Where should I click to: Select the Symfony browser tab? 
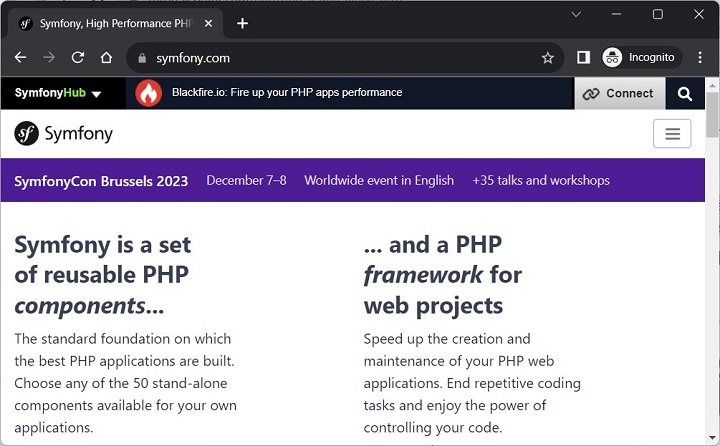click(115, 23)
